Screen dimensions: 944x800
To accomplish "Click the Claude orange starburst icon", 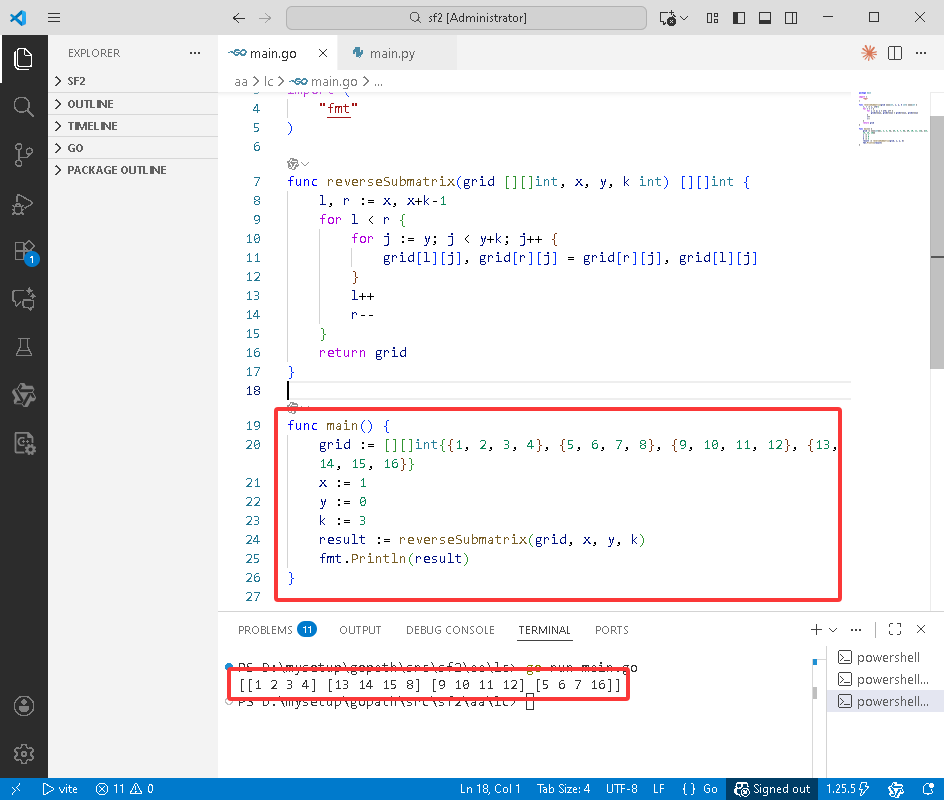I will (869, 53).
